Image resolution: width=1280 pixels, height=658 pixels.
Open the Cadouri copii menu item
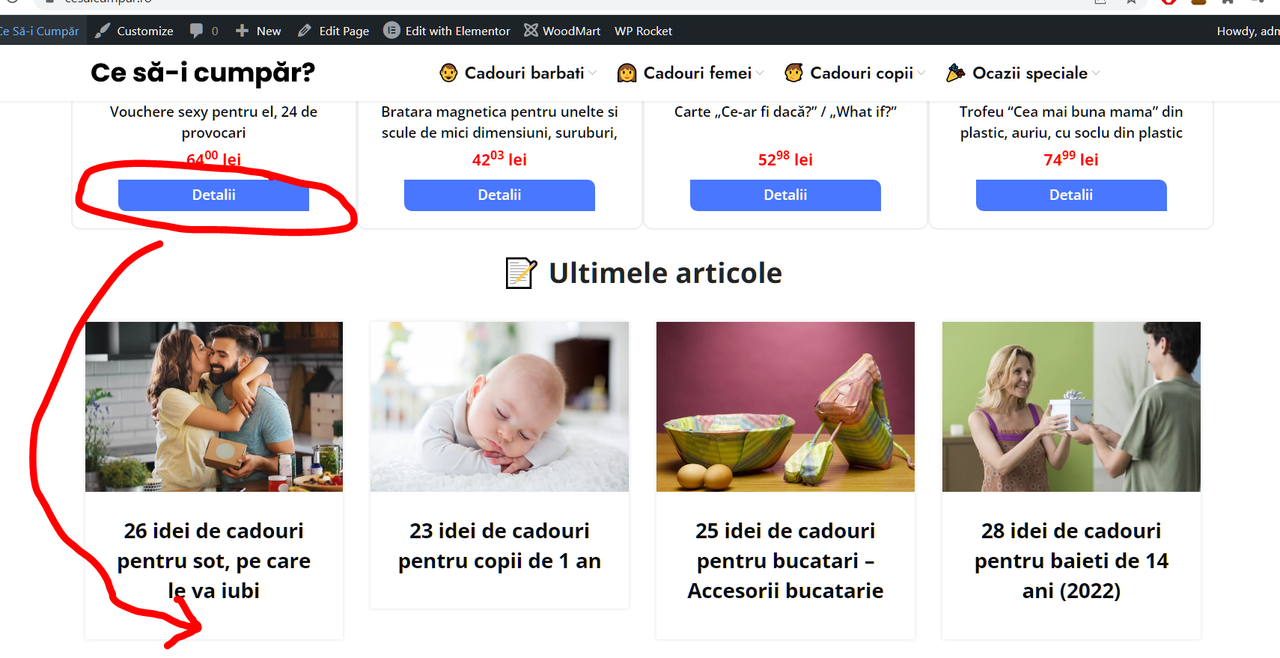(x=861, y=73)
